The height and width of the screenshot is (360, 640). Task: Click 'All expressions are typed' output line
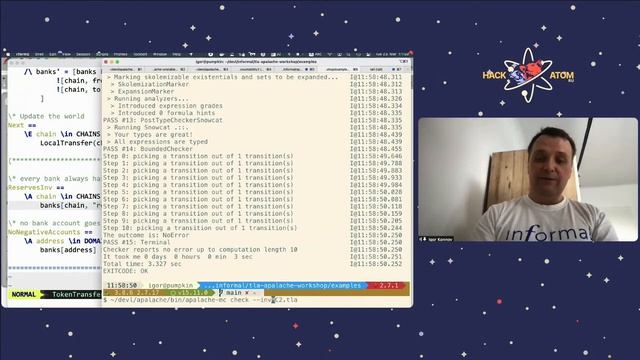coord(157,142)
